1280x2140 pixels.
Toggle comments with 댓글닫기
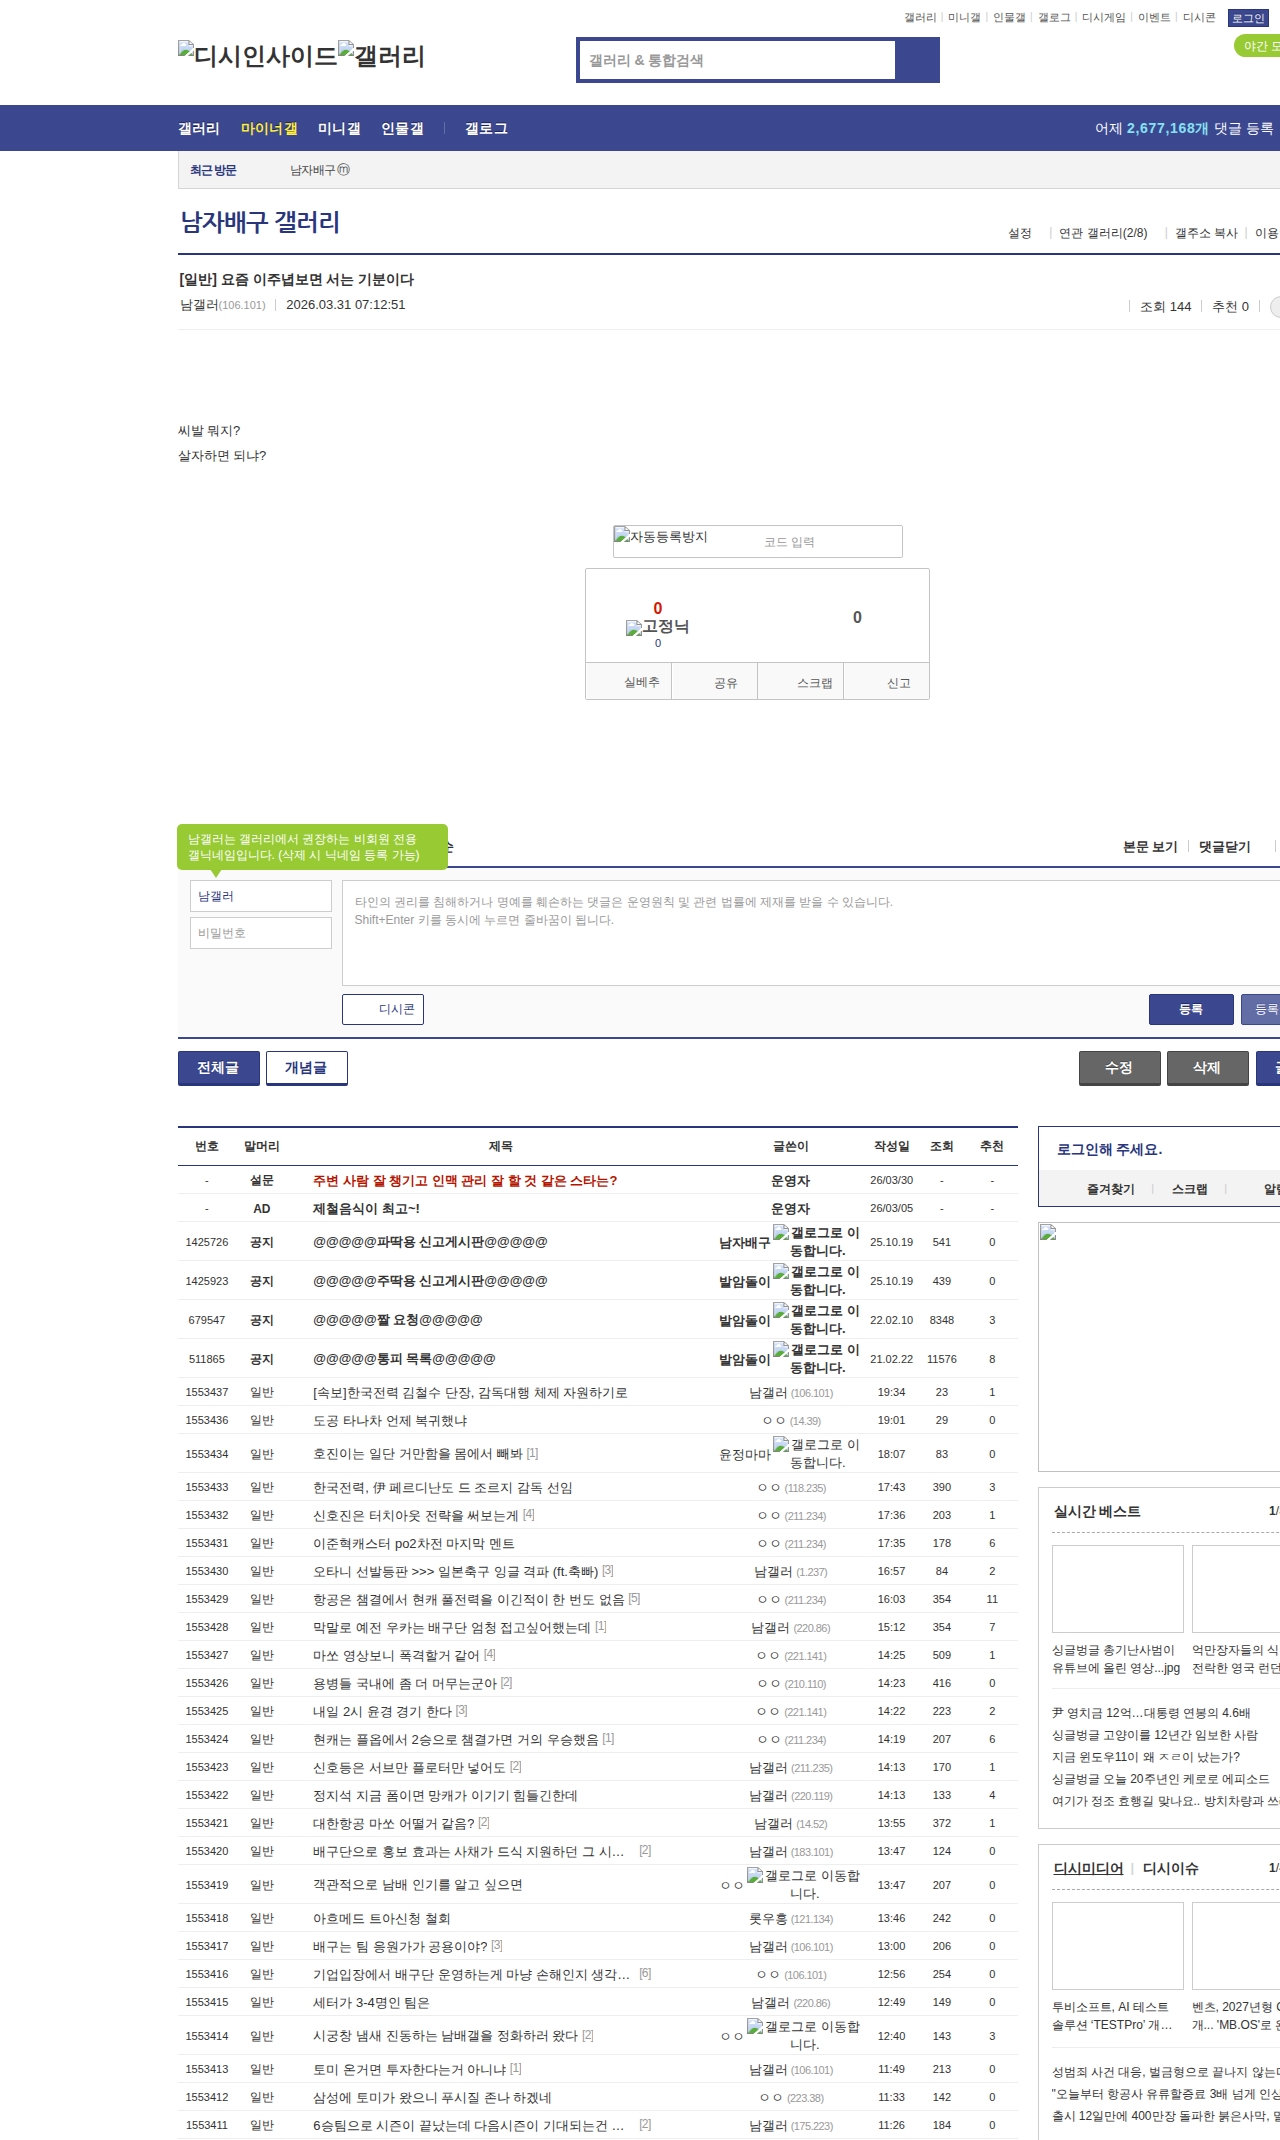tap(1224, 847)
